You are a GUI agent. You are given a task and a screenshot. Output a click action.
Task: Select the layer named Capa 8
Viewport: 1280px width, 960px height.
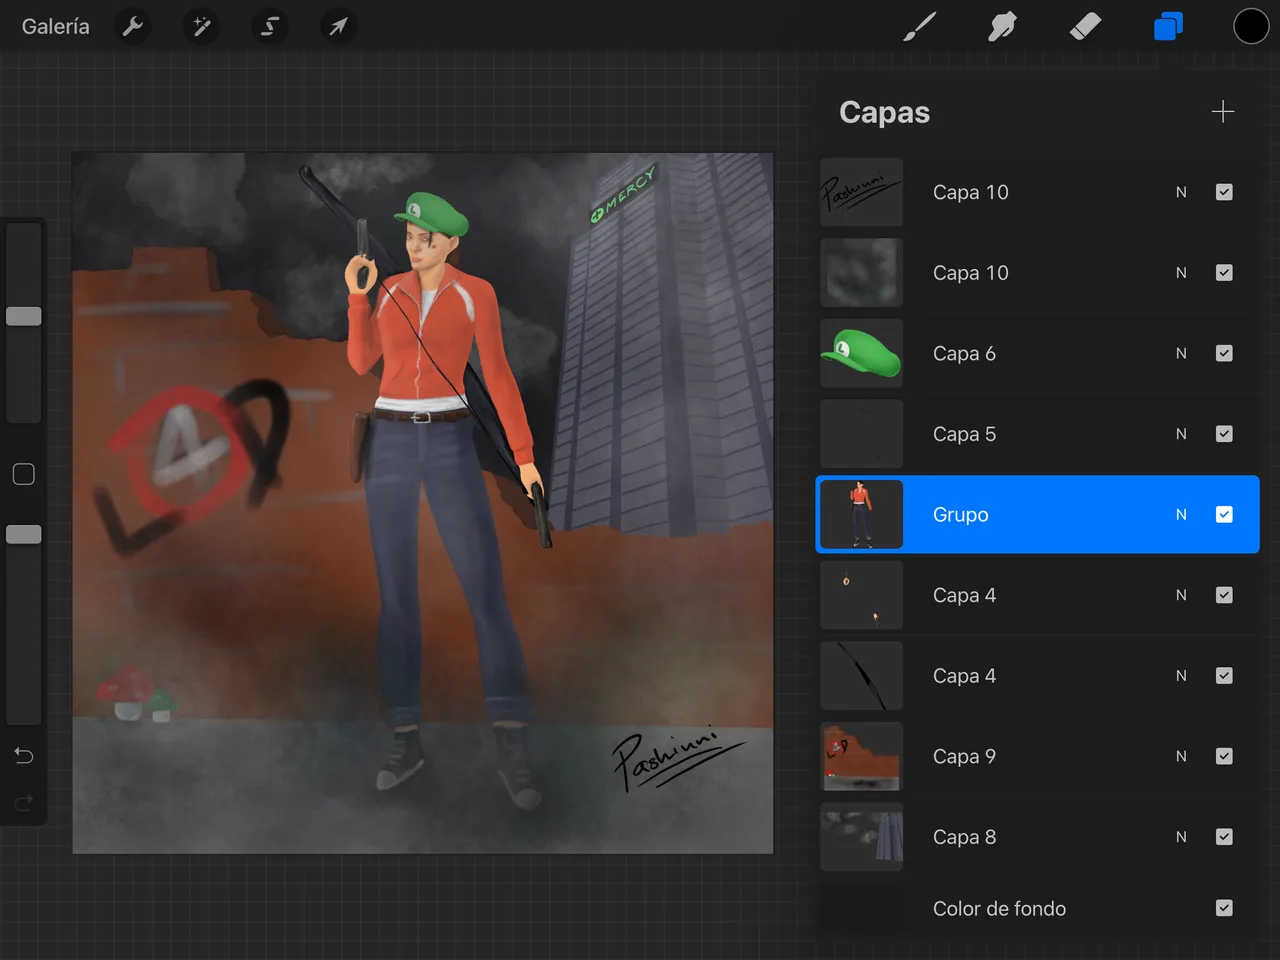[x=964, y=837]
